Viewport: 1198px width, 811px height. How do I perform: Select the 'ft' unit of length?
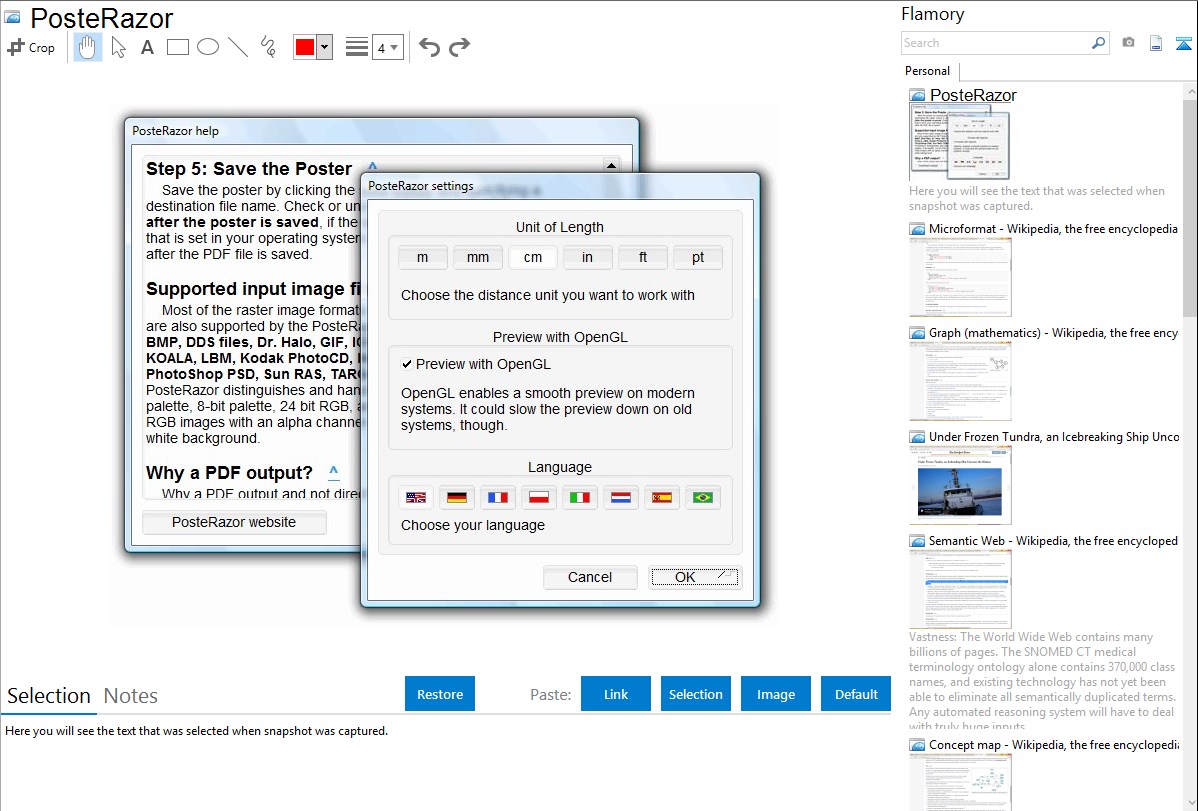click(x=643, y=258)
